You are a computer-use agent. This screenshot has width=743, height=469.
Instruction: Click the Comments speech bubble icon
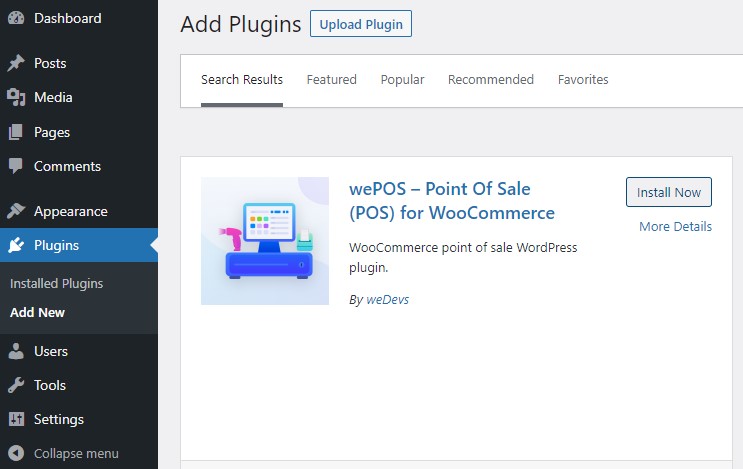[16, 166]
